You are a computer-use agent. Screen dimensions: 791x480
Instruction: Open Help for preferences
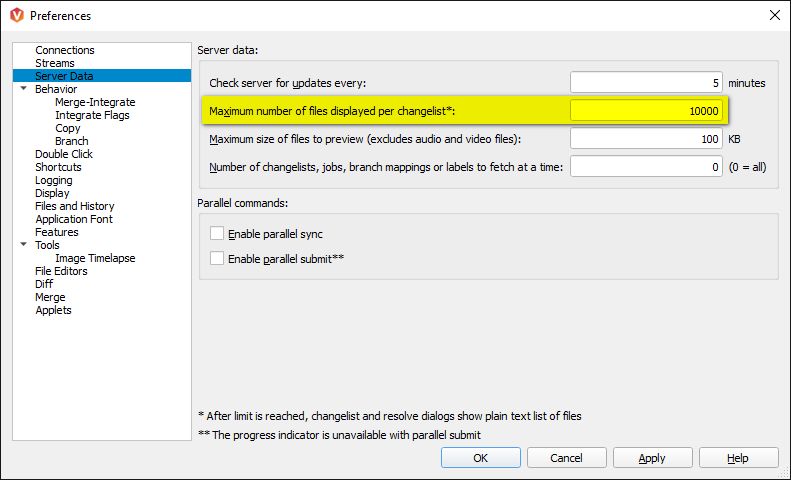tap(738, 458)
